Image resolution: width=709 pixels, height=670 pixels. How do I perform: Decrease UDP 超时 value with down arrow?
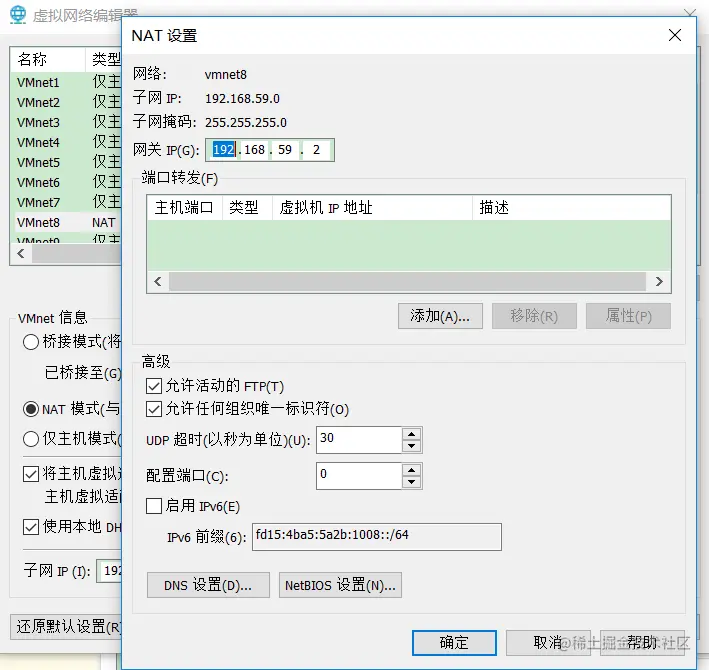[x=411, y=446]
